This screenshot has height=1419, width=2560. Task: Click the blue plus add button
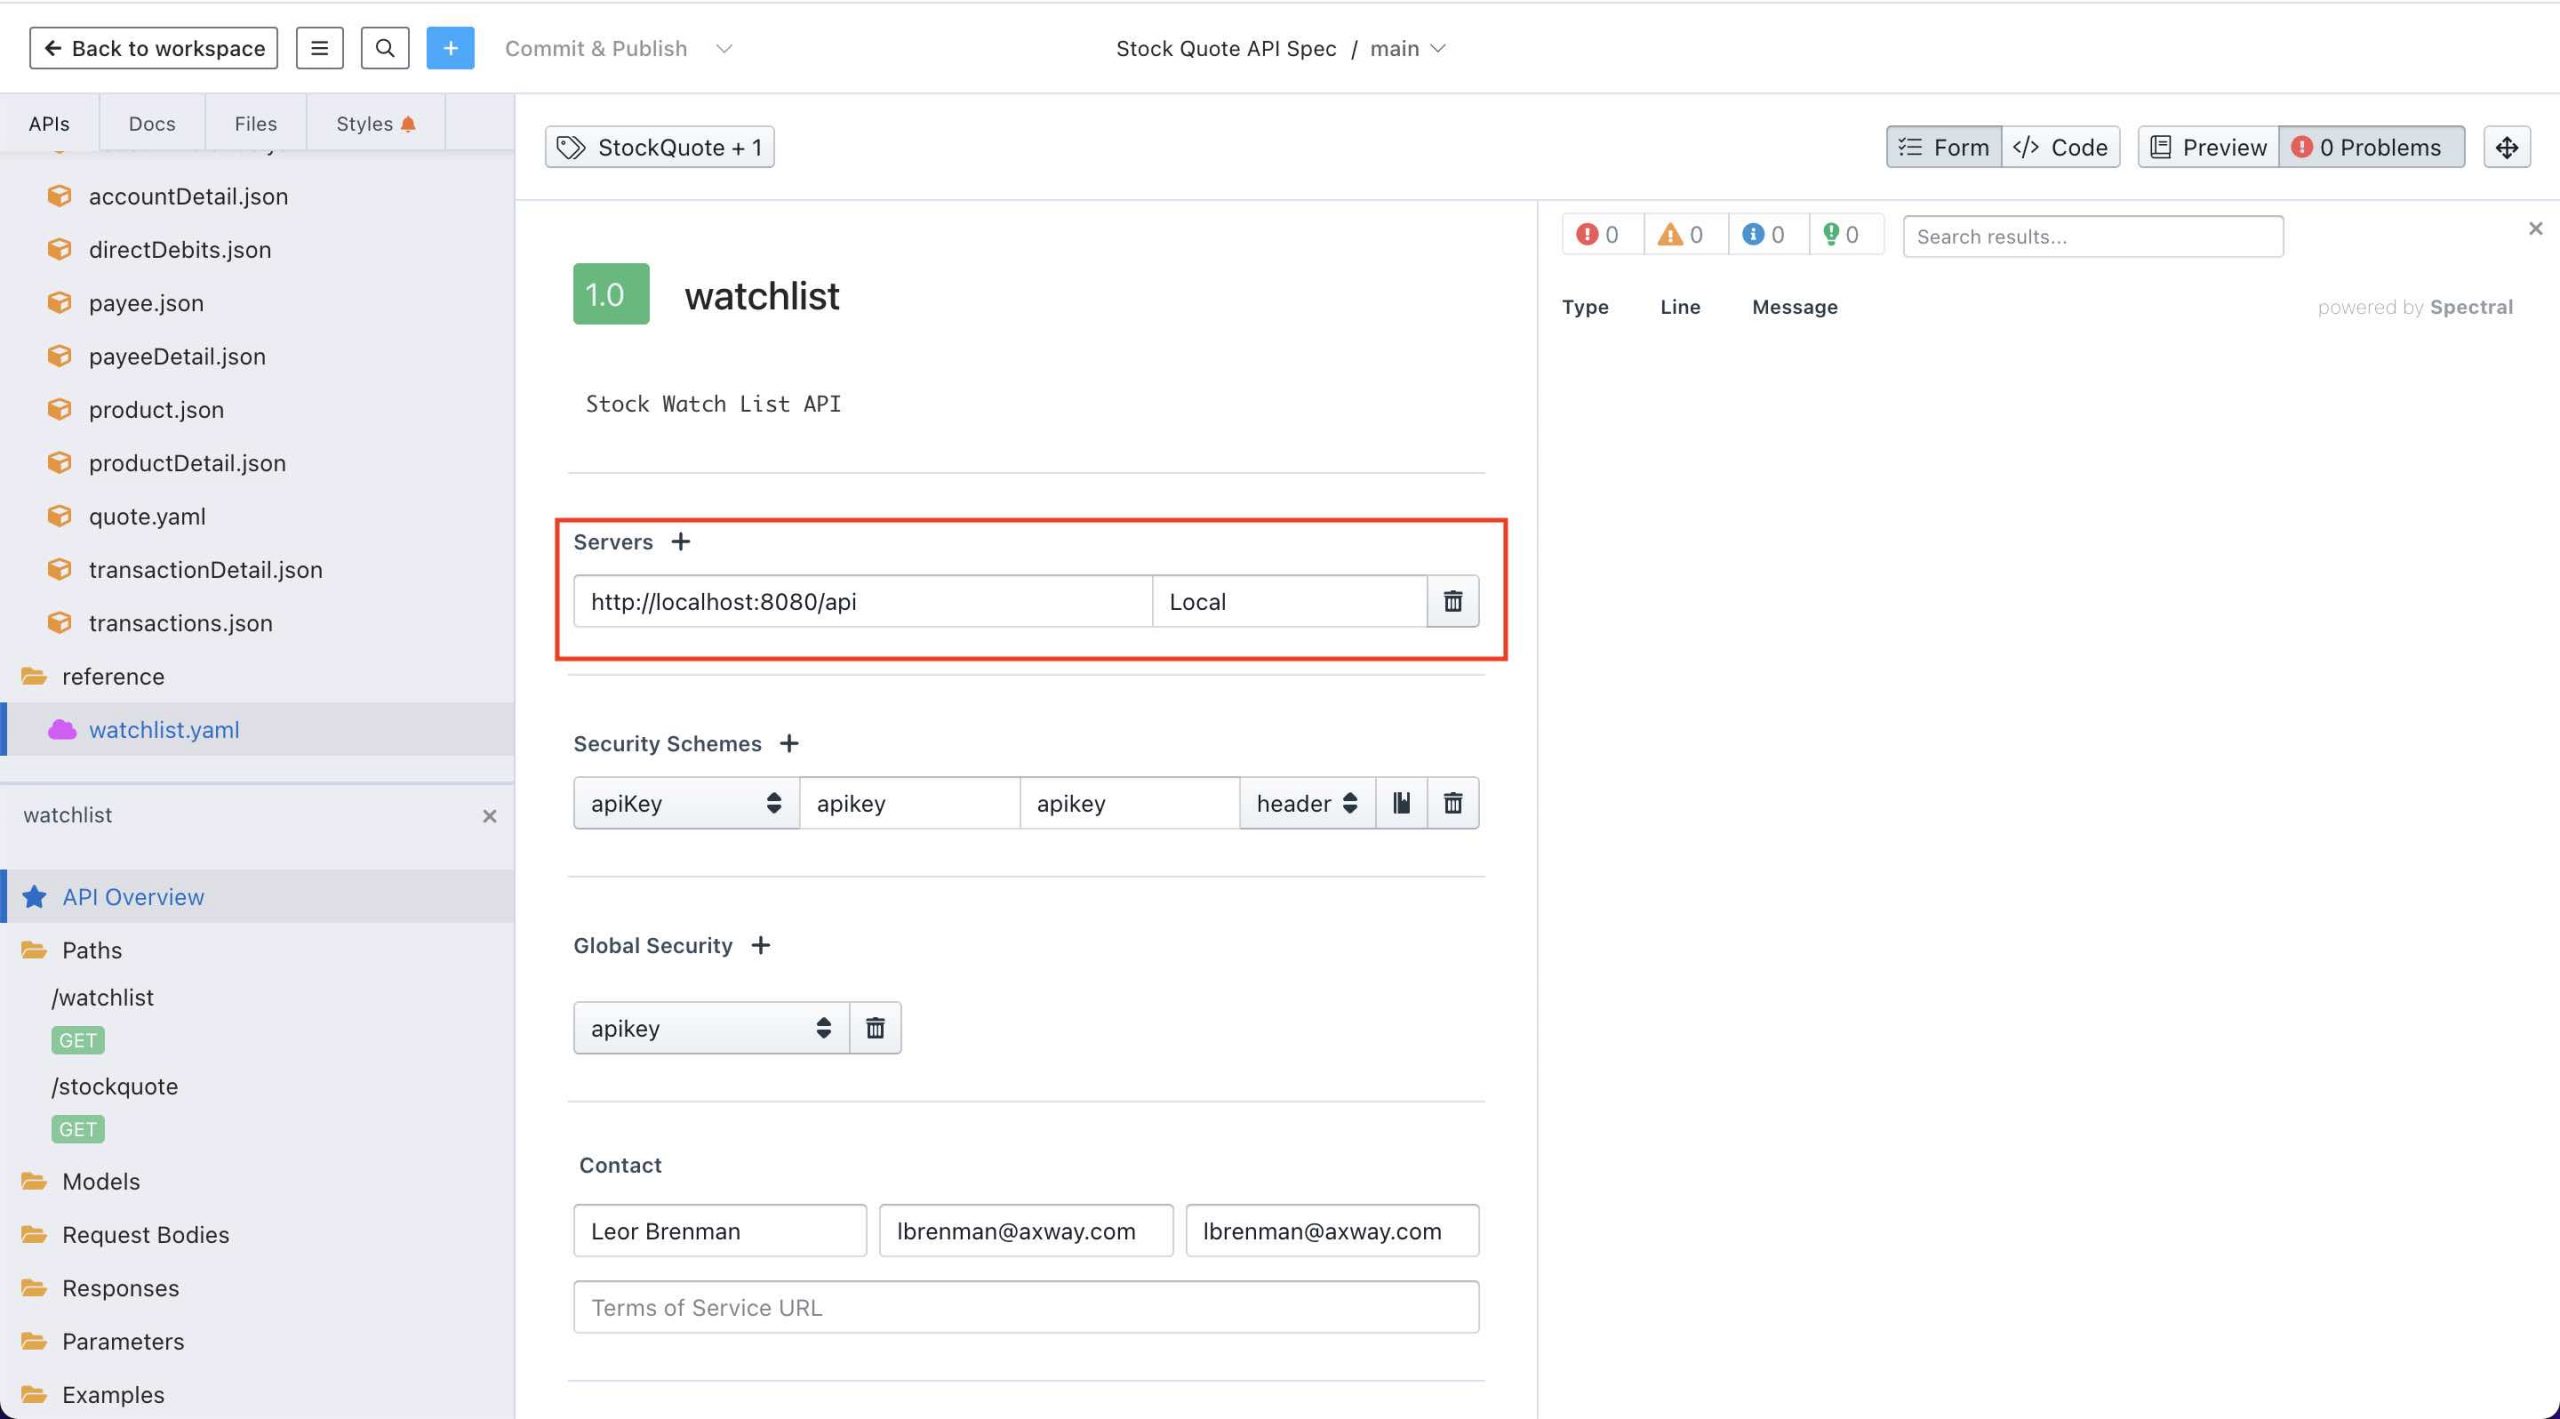(450, 48)
